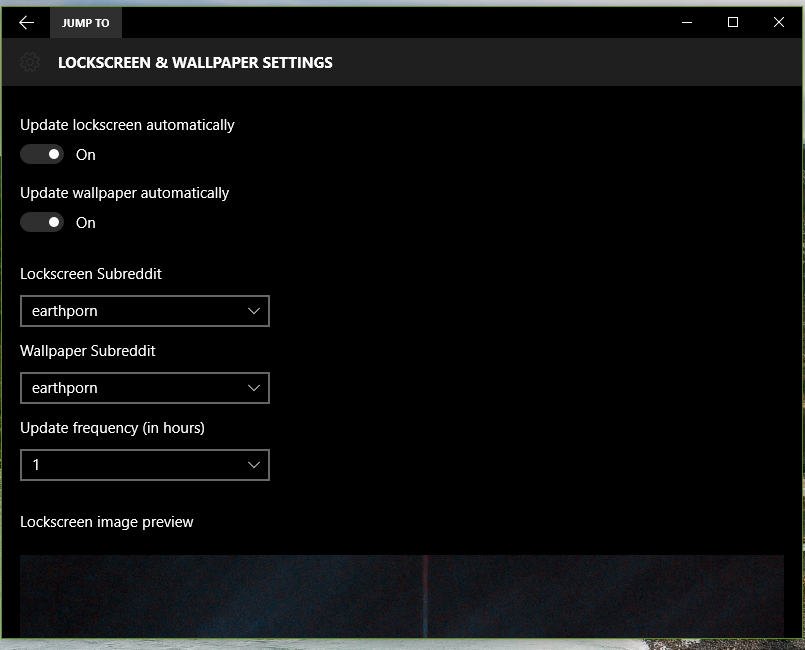Click the LOCKSCREEN & WALLPAPER SETTINGS heading
This screenshot has width=805, height=650.
196,62
